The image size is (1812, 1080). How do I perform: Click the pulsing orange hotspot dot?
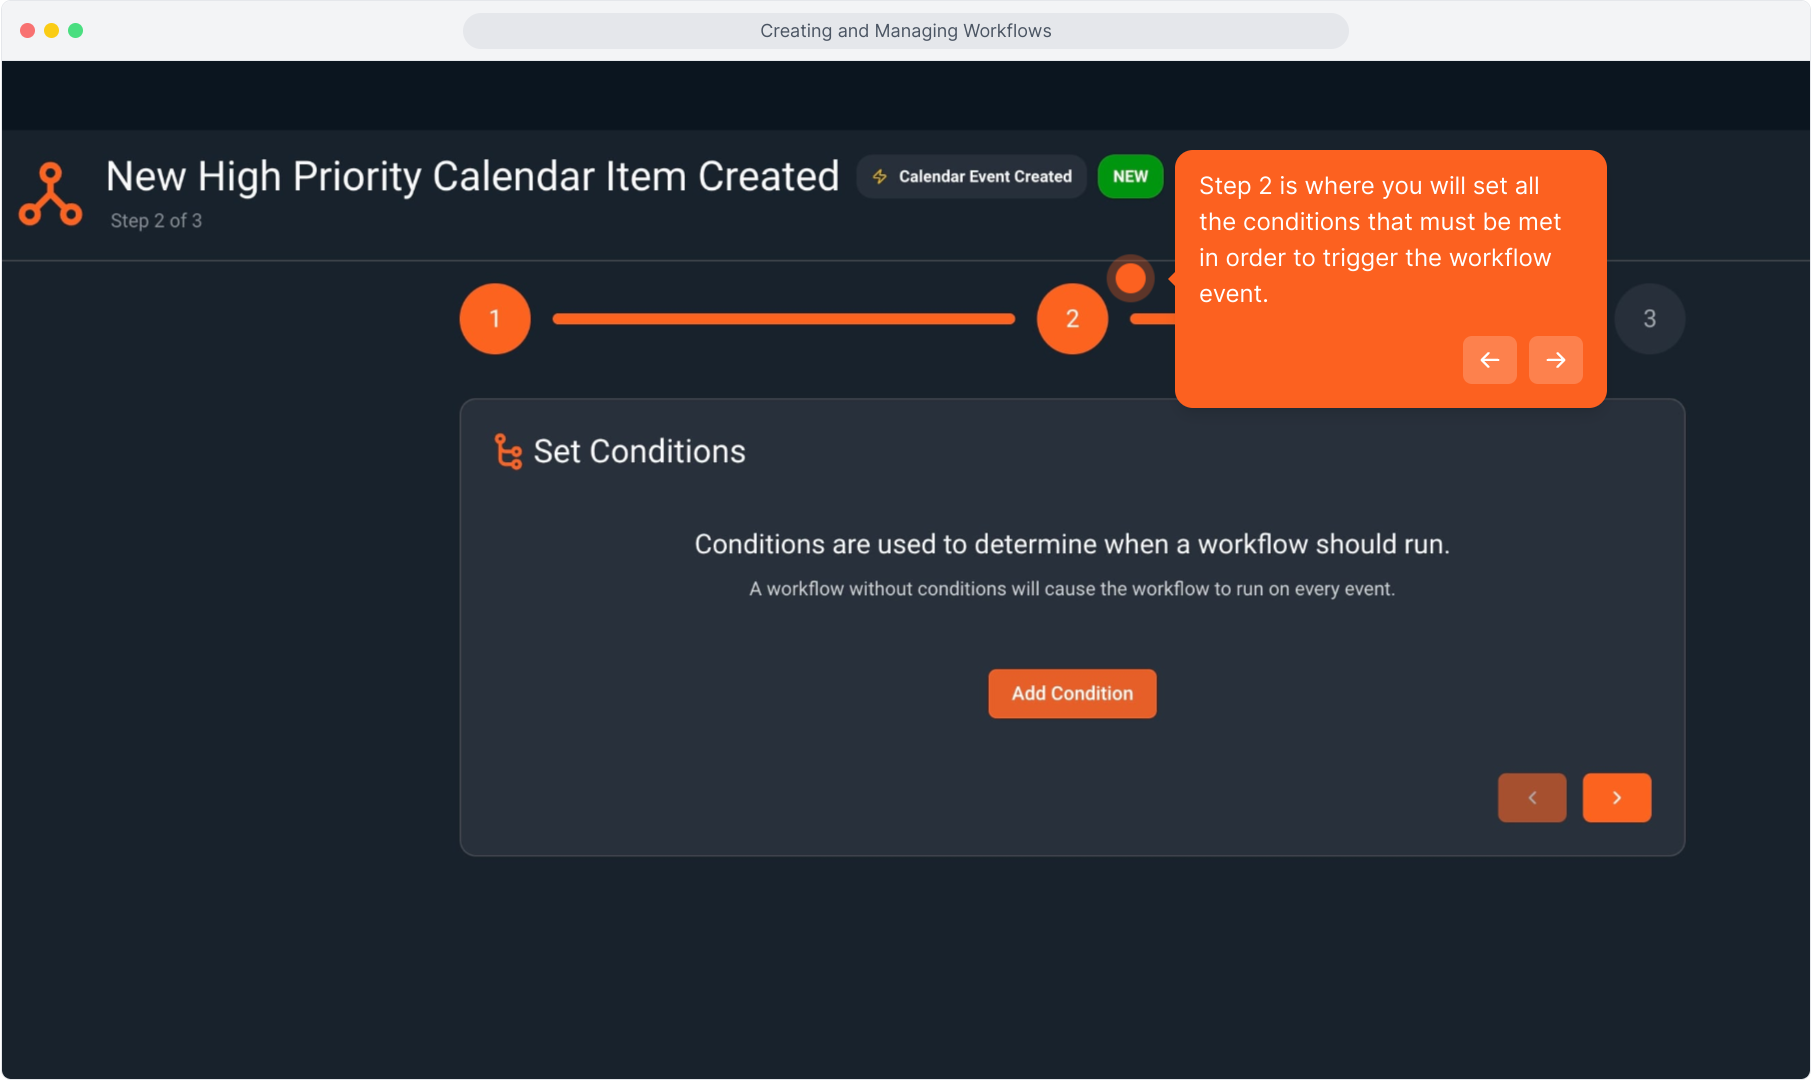click(1130, 279)
